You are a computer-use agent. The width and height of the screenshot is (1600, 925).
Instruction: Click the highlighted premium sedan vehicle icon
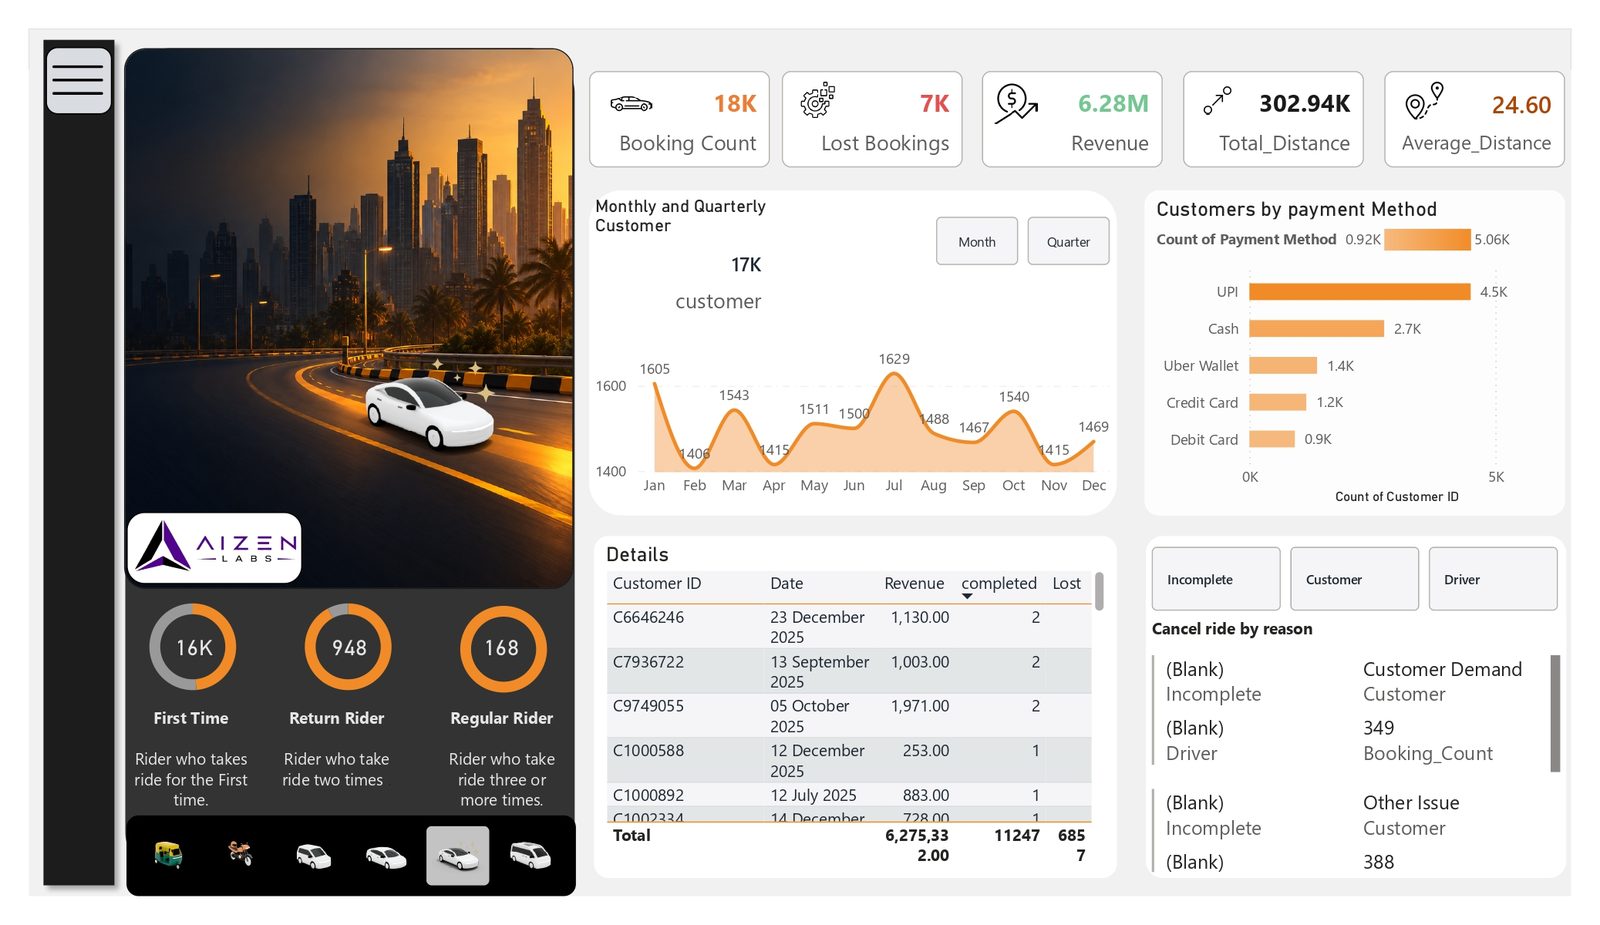458,856
